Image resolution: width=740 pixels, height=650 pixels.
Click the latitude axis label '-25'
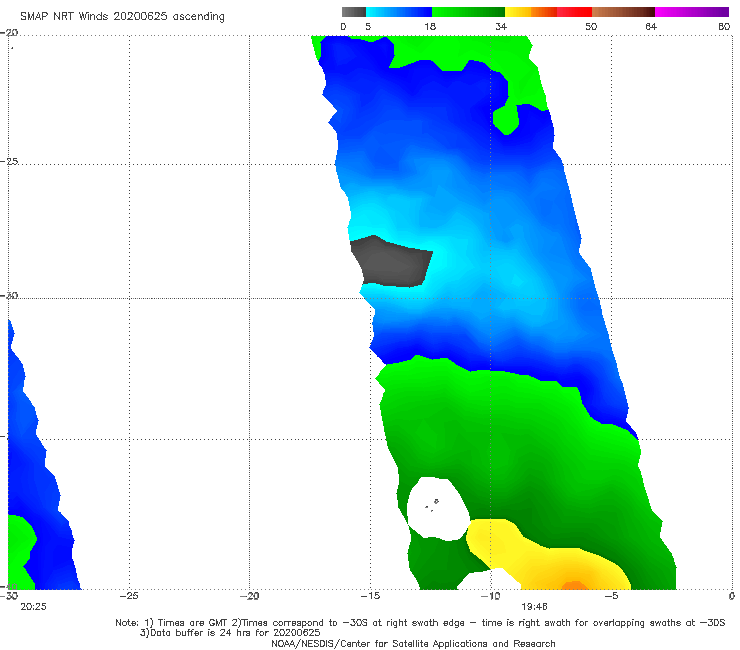point(9,161)
